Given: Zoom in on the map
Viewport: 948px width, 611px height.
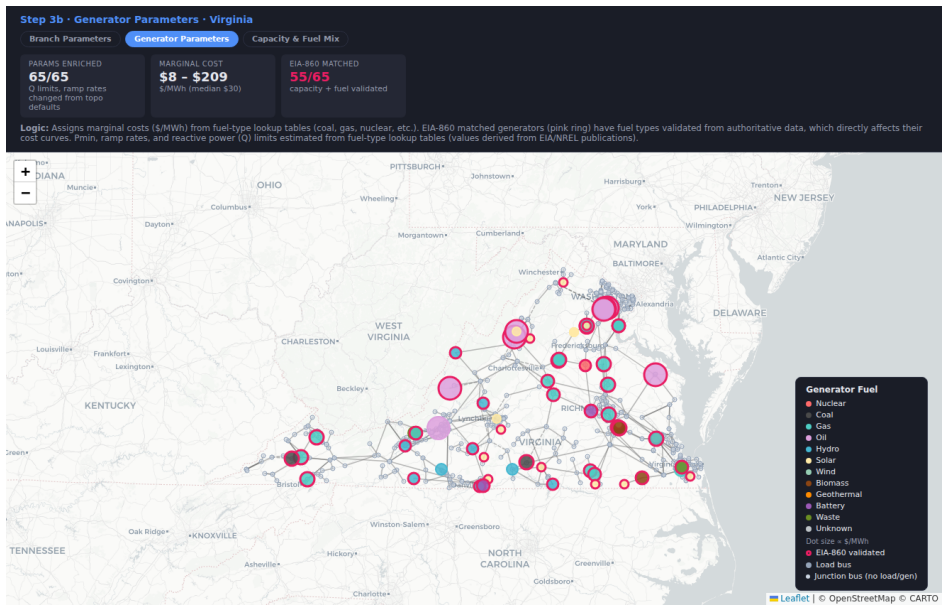Looking at the screenshot, I should click(25, 172).
